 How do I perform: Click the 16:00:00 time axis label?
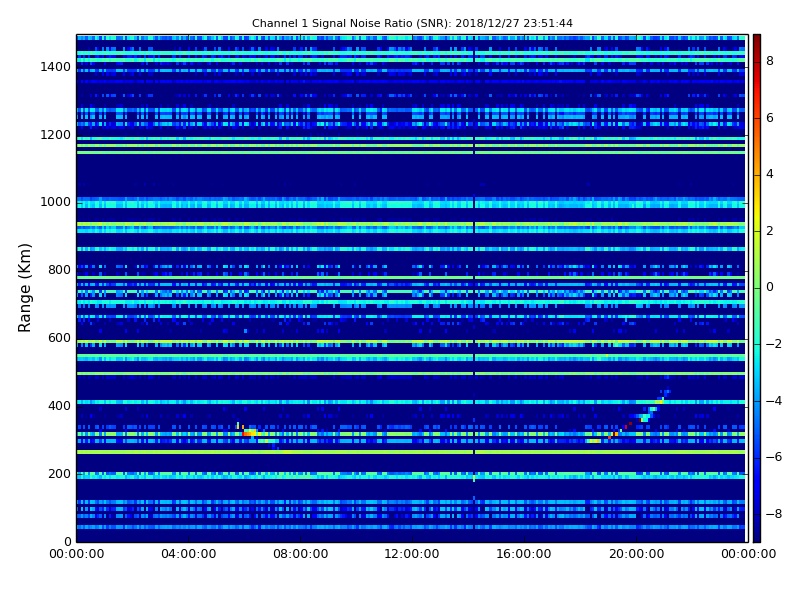pos(523,554)
